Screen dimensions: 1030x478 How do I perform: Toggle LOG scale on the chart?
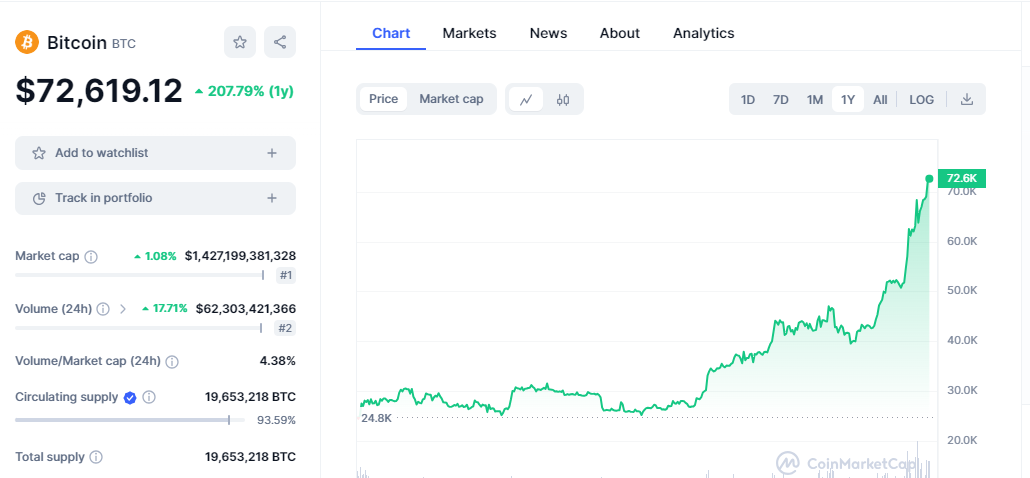[922, 100]
